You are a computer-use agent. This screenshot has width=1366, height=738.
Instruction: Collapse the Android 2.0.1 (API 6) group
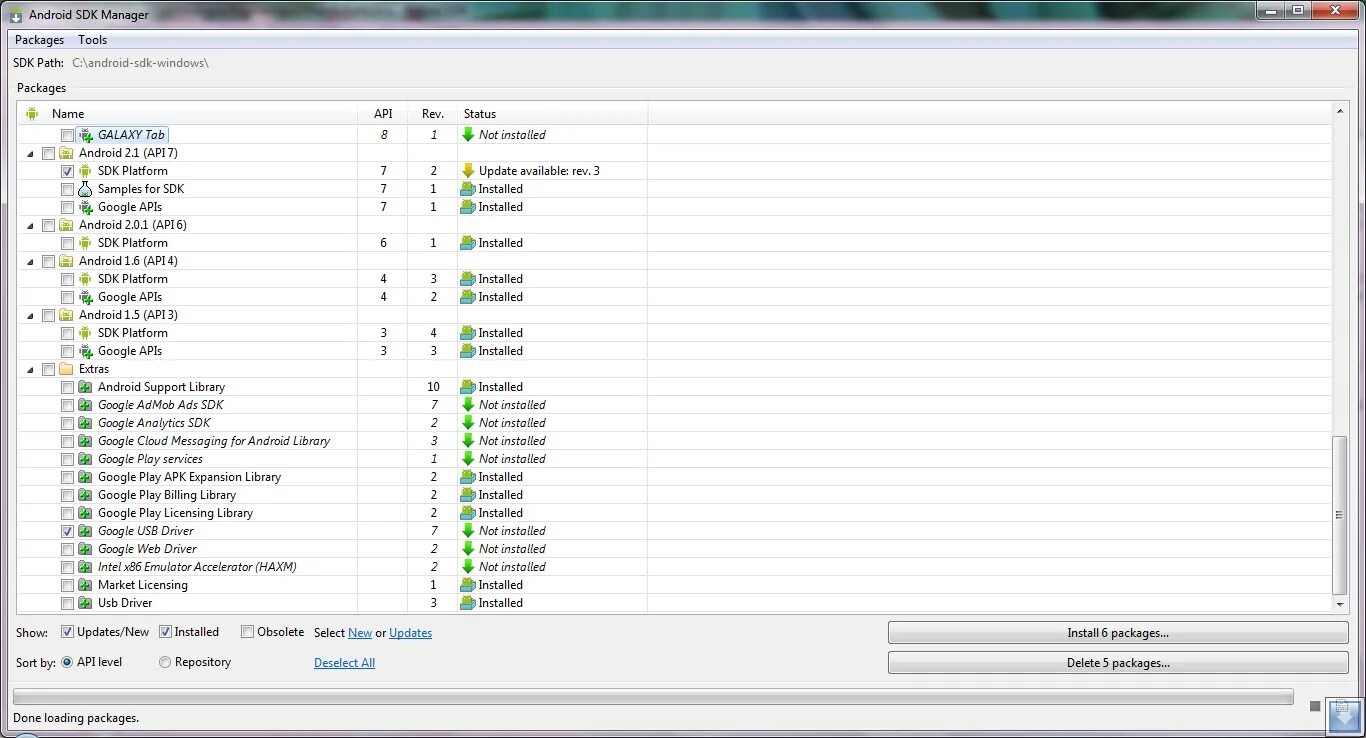click(x=29, y=226)
